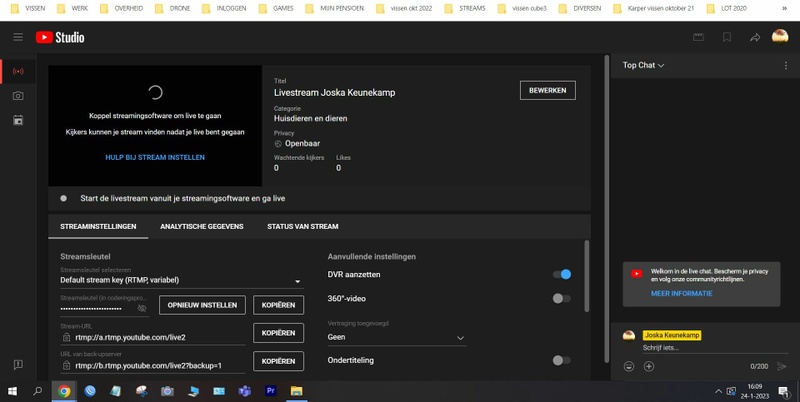Screen dimensions: 800x402
Task: Click the lock icon beside backup server URL
Action: point(66,365)
